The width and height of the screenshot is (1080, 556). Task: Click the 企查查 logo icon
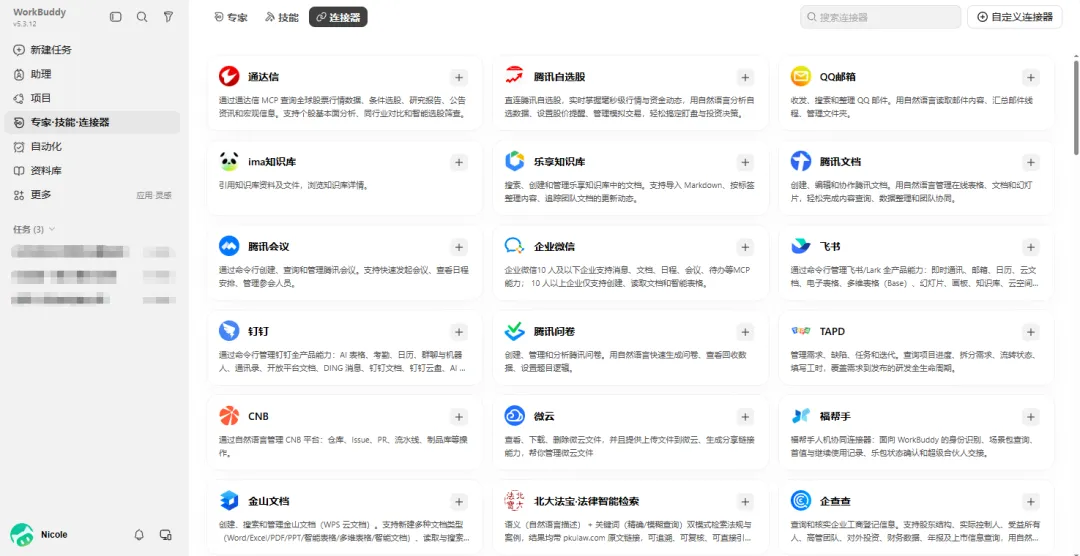pos(801,501)
